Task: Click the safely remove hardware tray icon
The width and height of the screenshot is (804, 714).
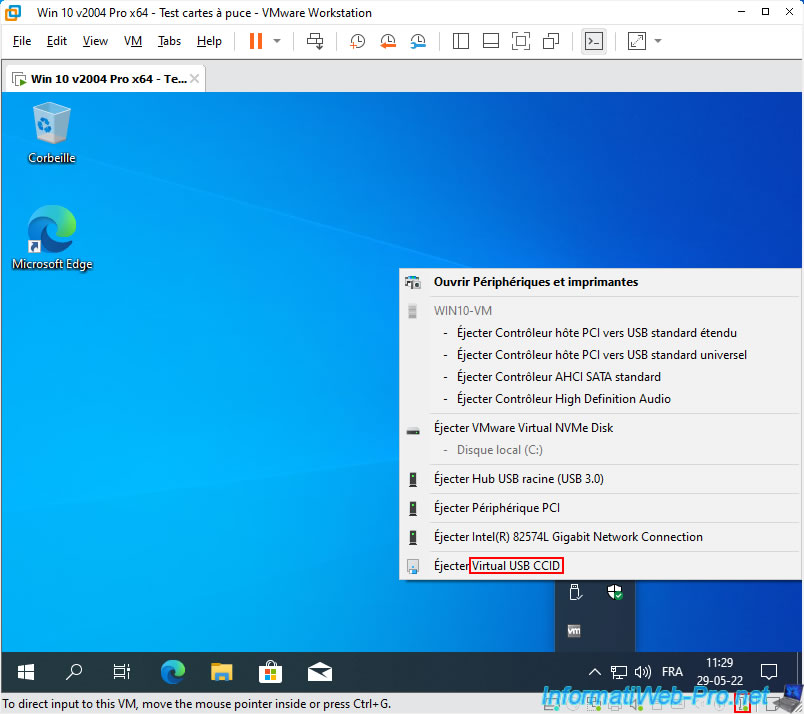Action: [575, 592]
